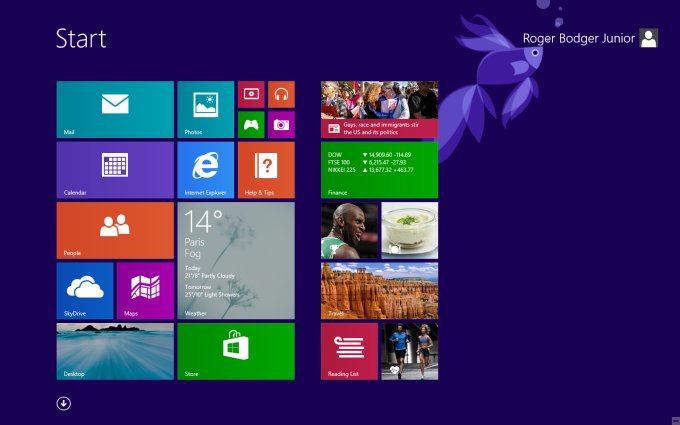Open the Sports tile with basketball player
Viewport: 680px width, 425px height.
(349, 230)
